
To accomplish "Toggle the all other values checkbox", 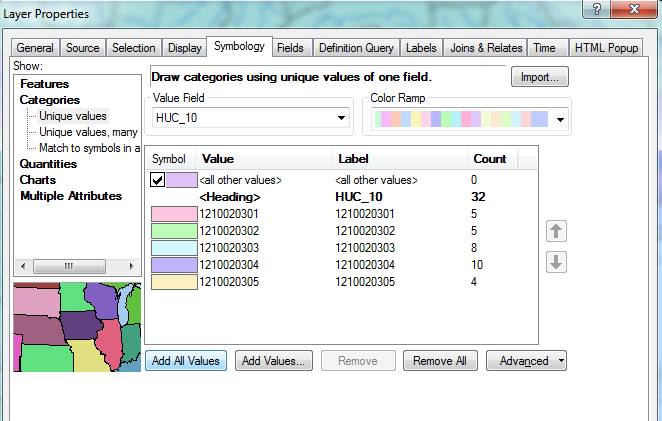I will 157,180.
